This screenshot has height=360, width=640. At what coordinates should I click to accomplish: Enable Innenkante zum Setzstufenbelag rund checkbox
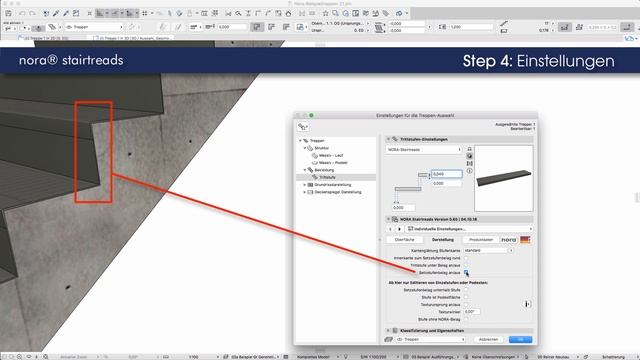[466, 258]
